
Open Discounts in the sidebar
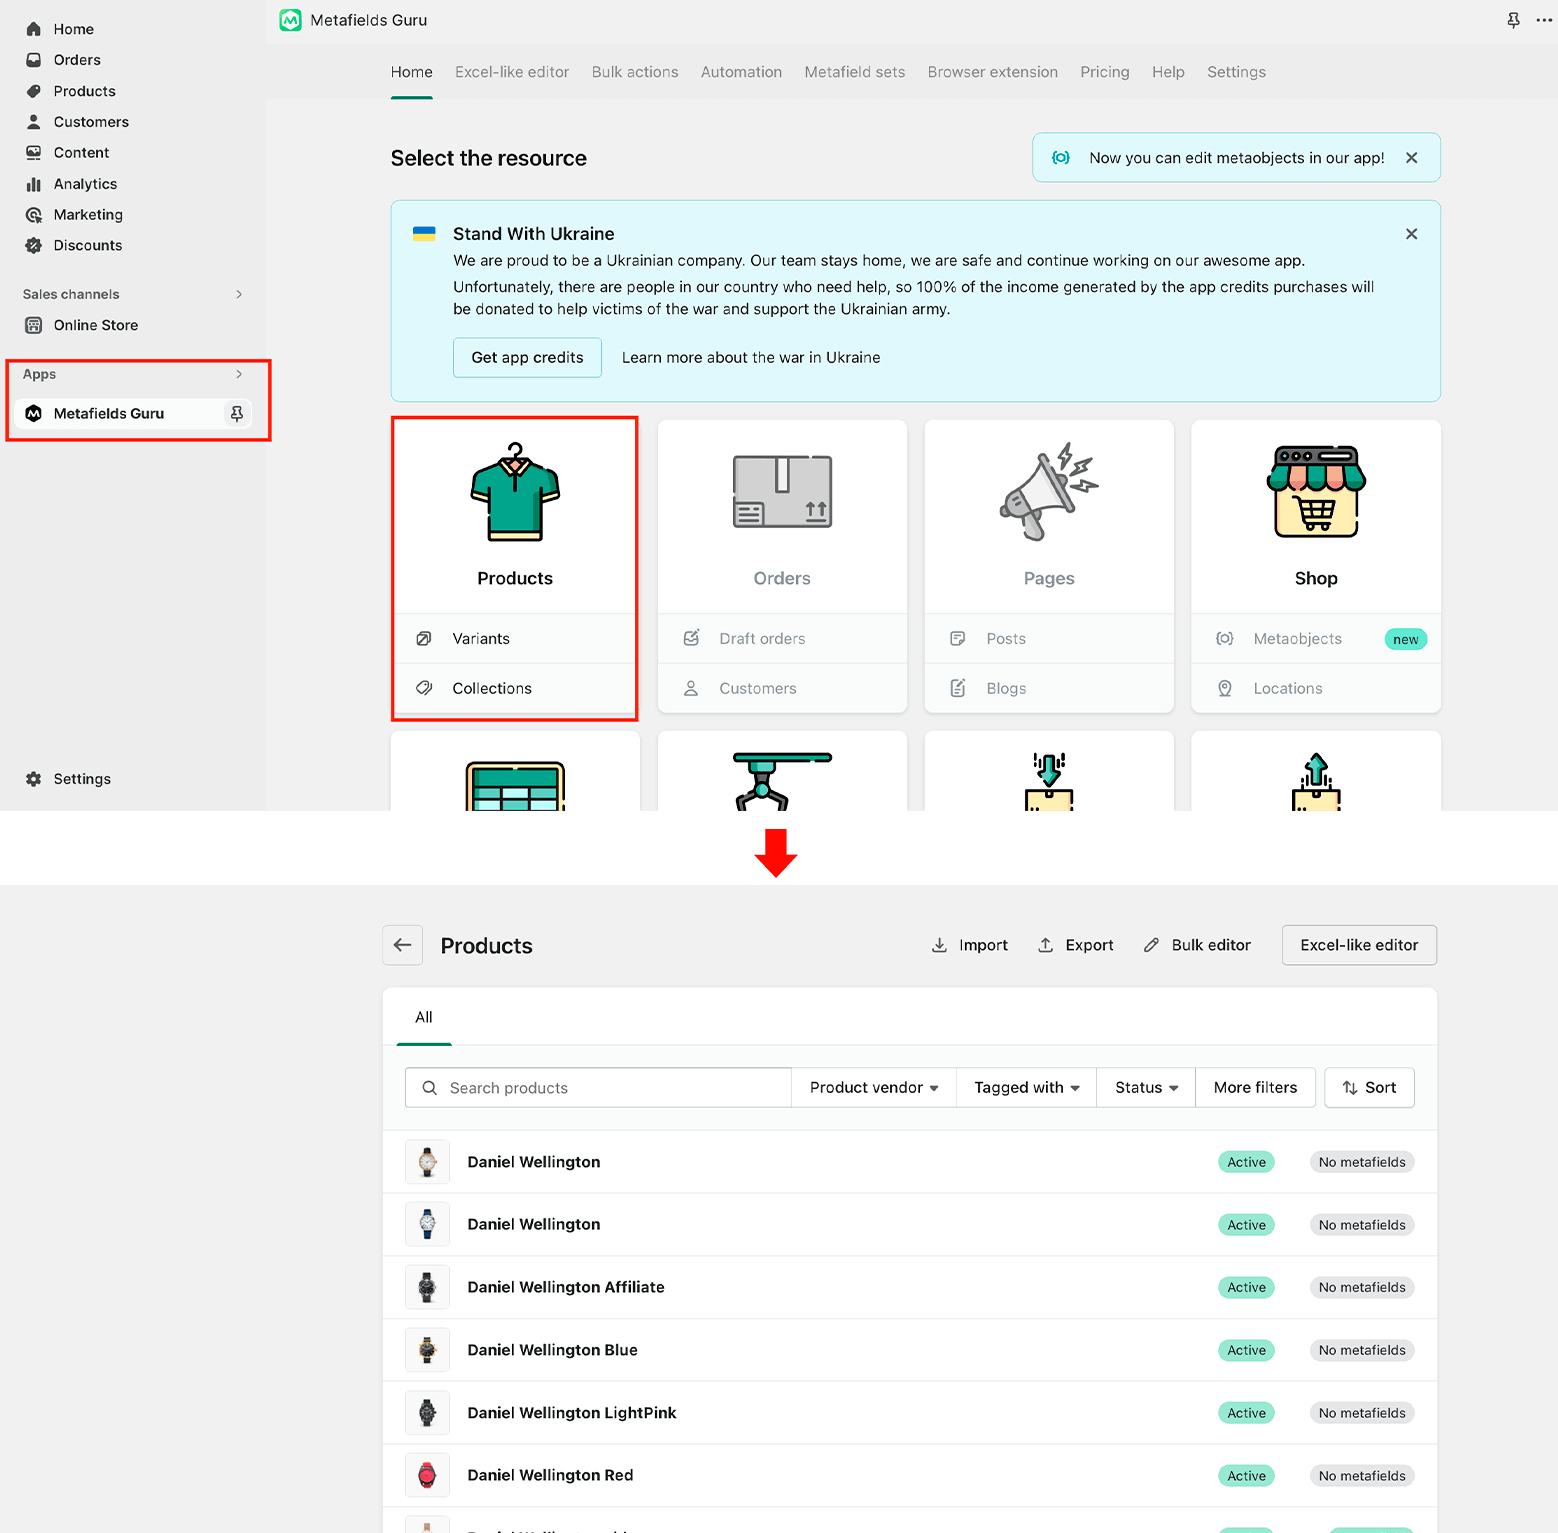(88, 245)
